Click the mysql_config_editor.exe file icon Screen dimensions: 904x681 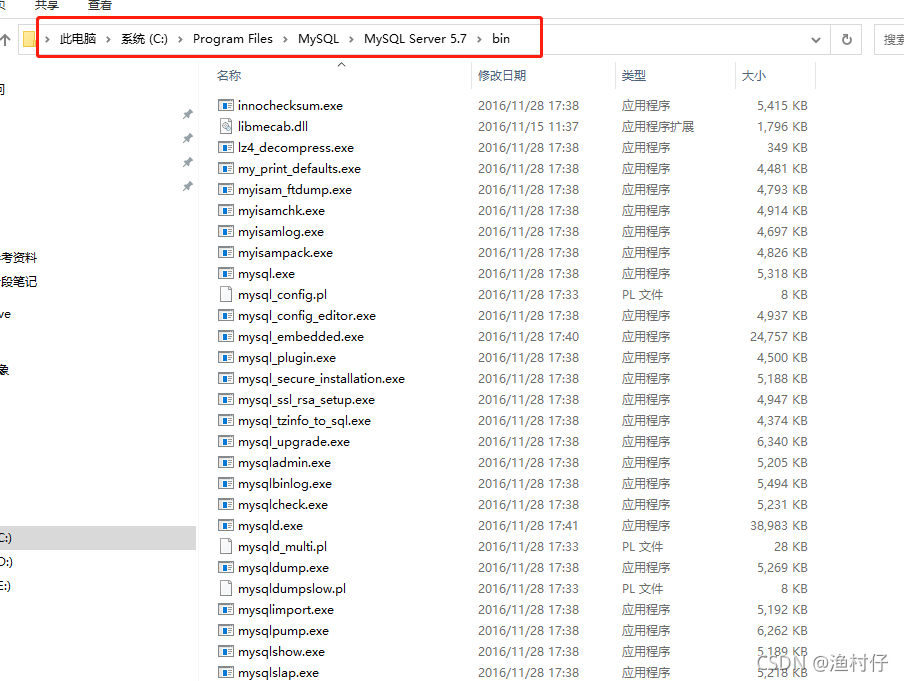(225, 315)
